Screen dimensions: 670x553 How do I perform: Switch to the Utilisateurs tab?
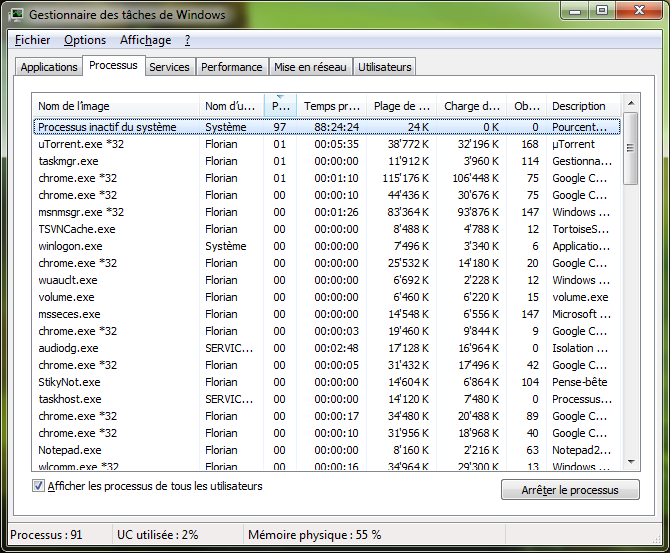[x=384, y=67]
